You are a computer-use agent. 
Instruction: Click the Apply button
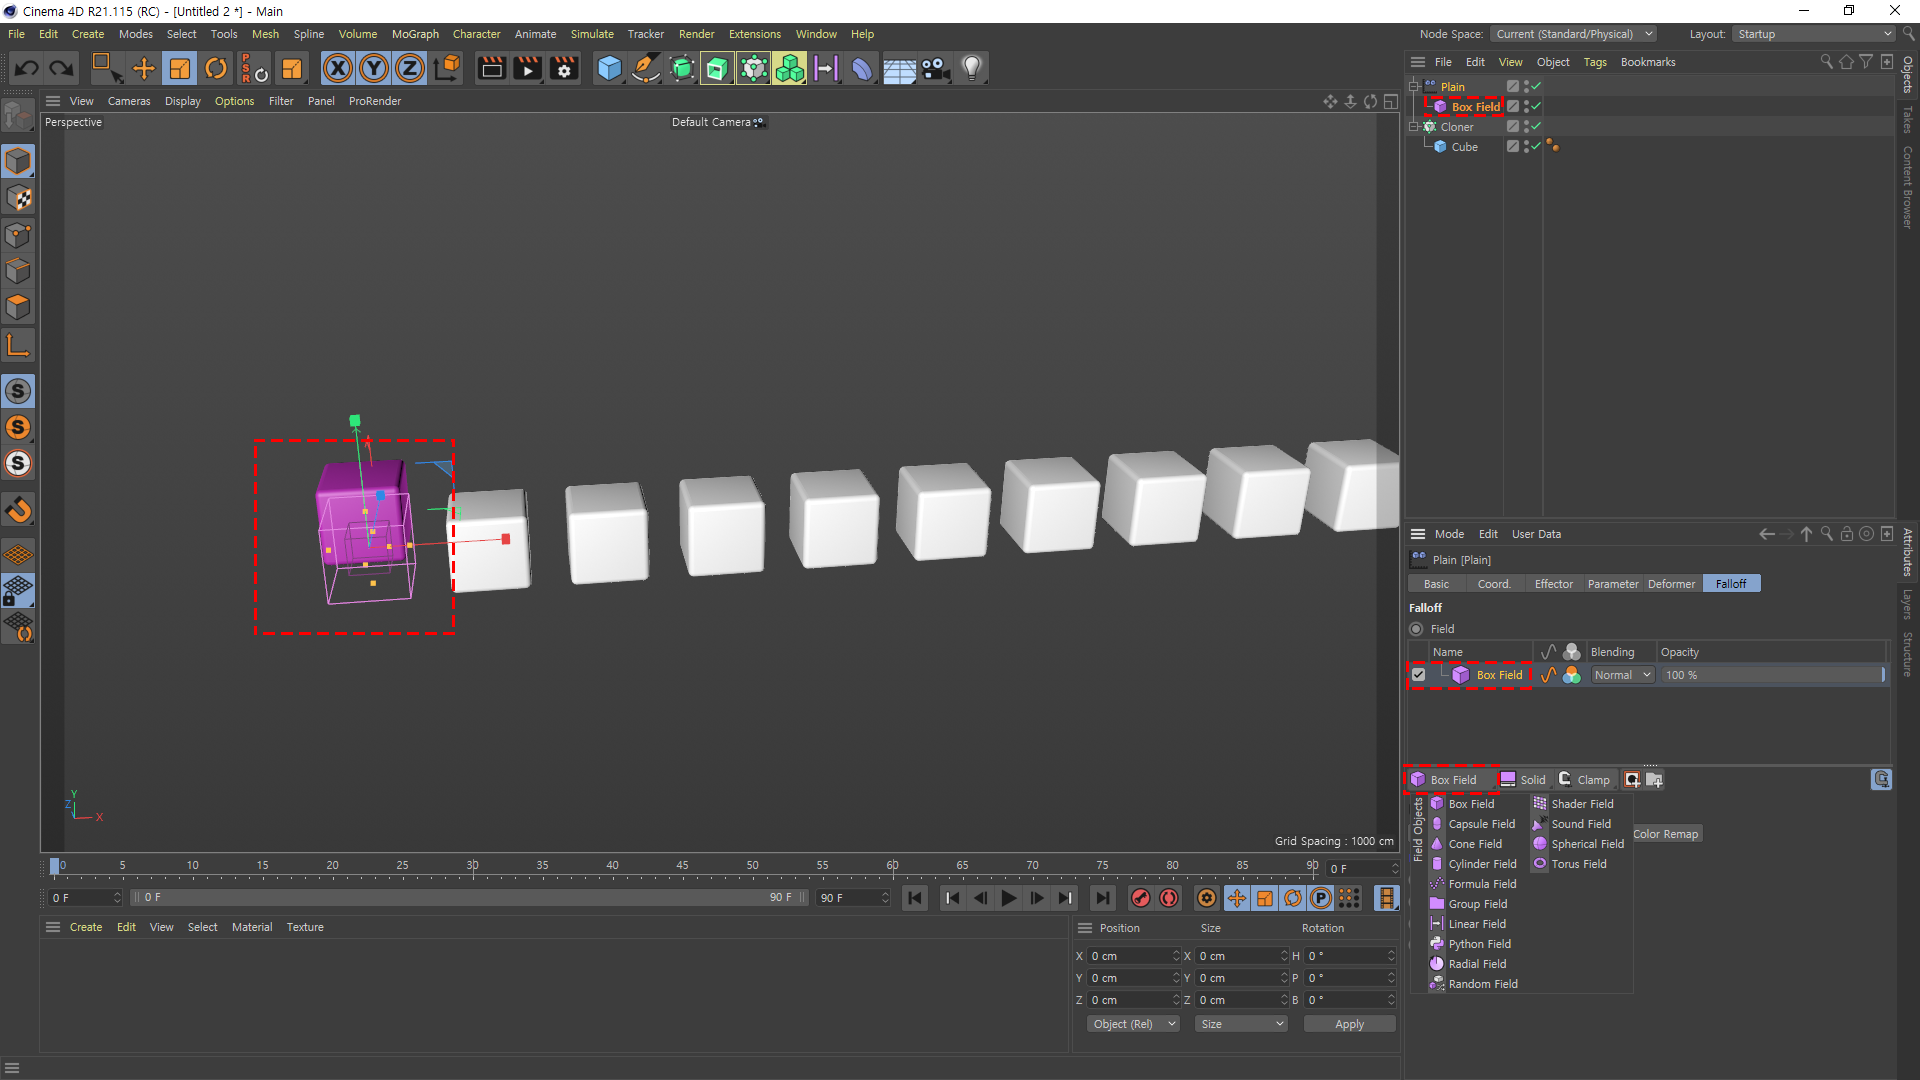(1349, 1024)
